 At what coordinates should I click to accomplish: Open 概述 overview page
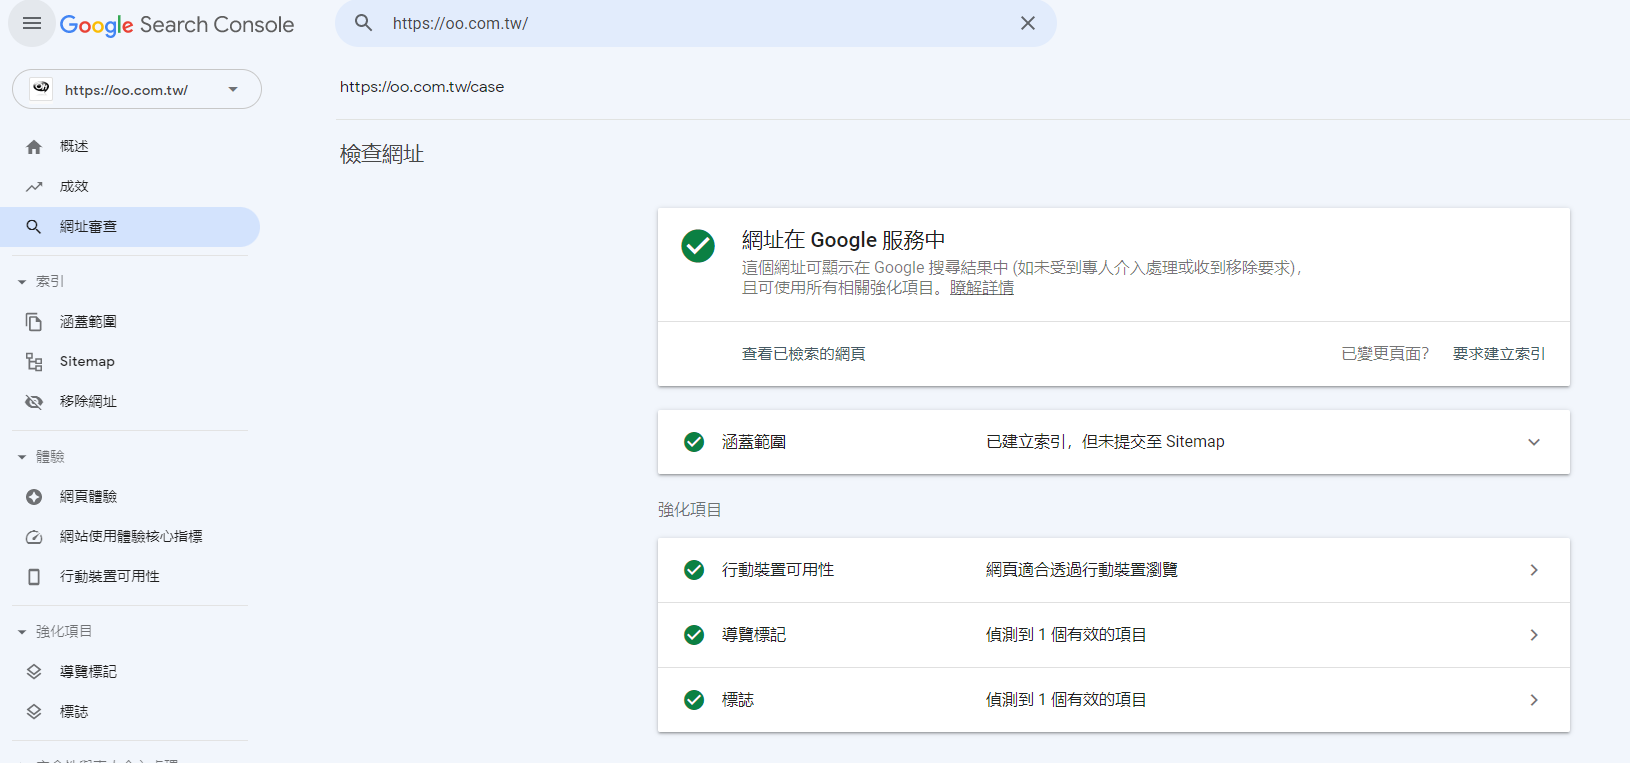[74, 146]
